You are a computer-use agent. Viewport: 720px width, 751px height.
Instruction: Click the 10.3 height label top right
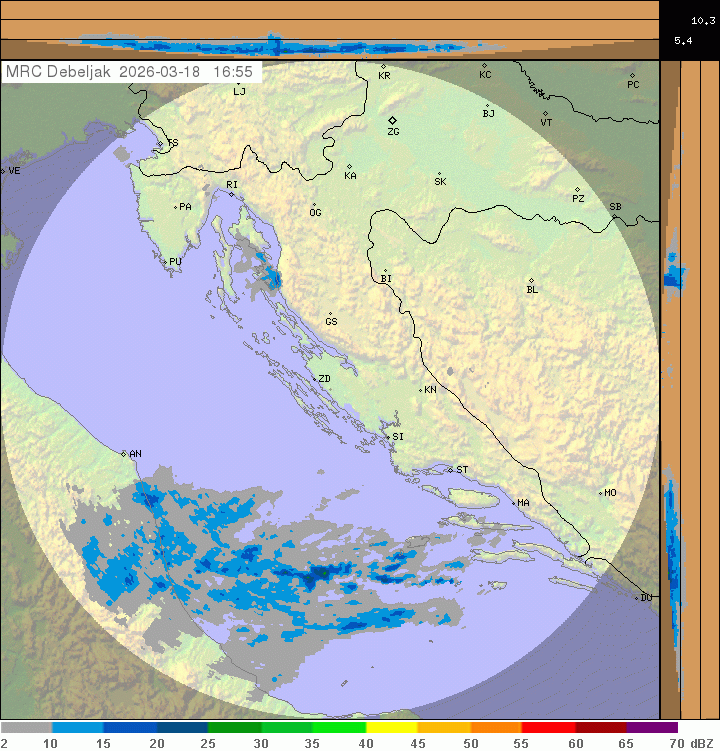(x=701, y=20)
